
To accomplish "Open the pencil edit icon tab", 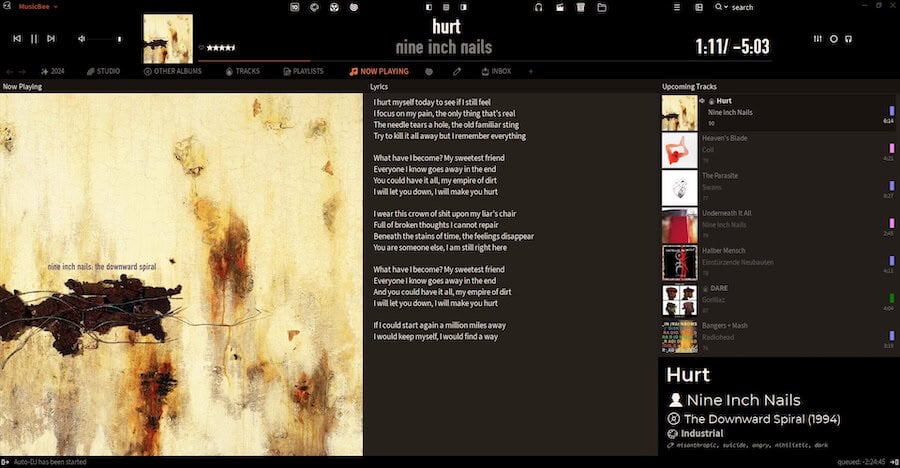I will [457, 72].
